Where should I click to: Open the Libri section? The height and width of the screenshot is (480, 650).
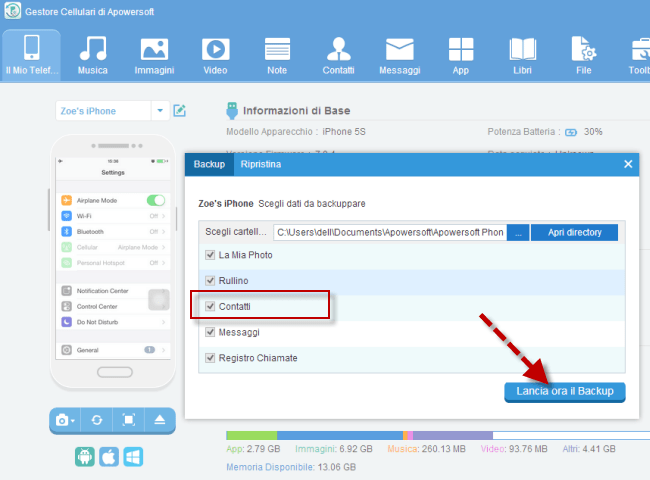click(x=521, y=54)
